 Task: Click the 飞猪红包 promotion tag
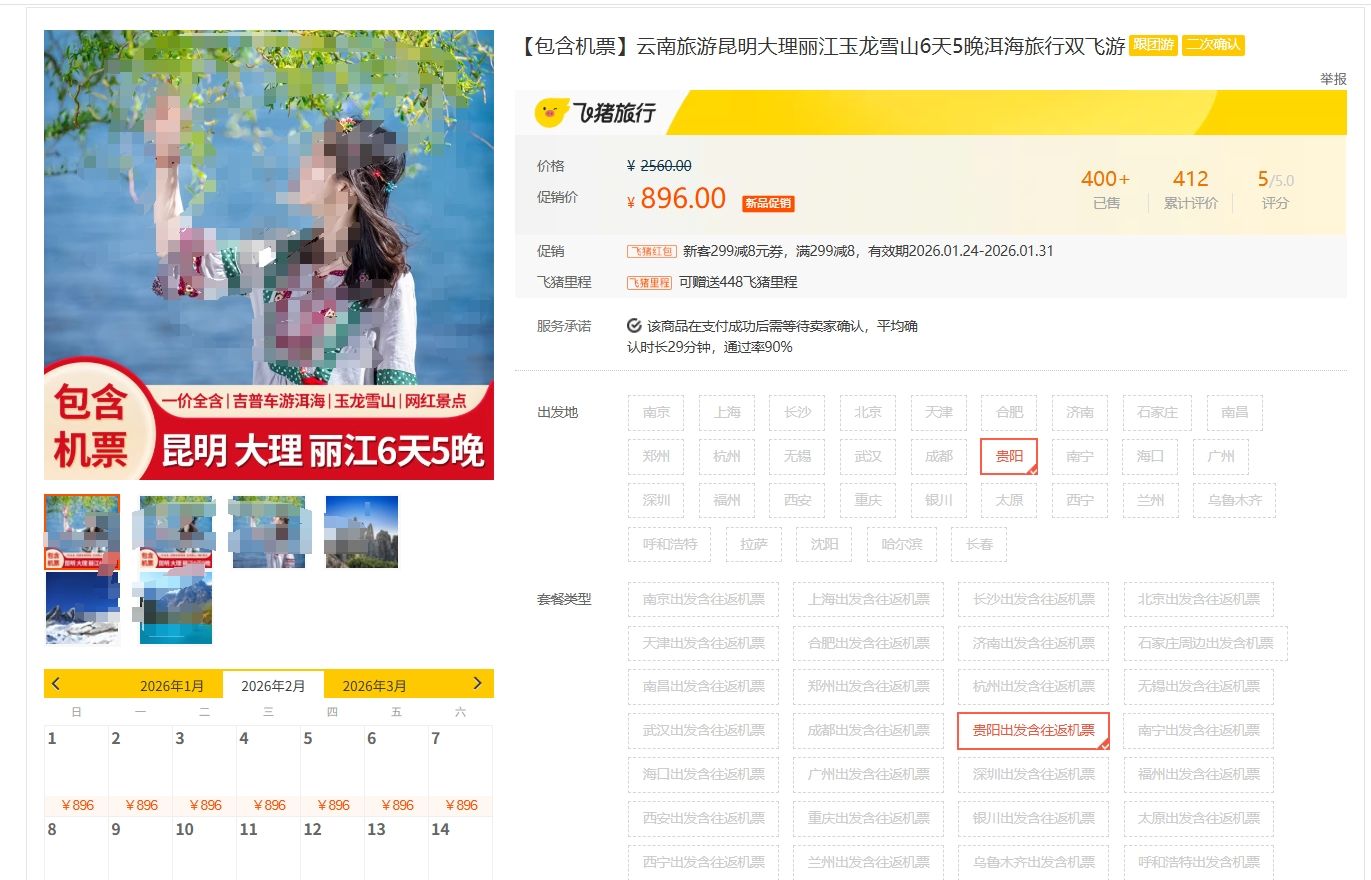click(x=651, y=252)
